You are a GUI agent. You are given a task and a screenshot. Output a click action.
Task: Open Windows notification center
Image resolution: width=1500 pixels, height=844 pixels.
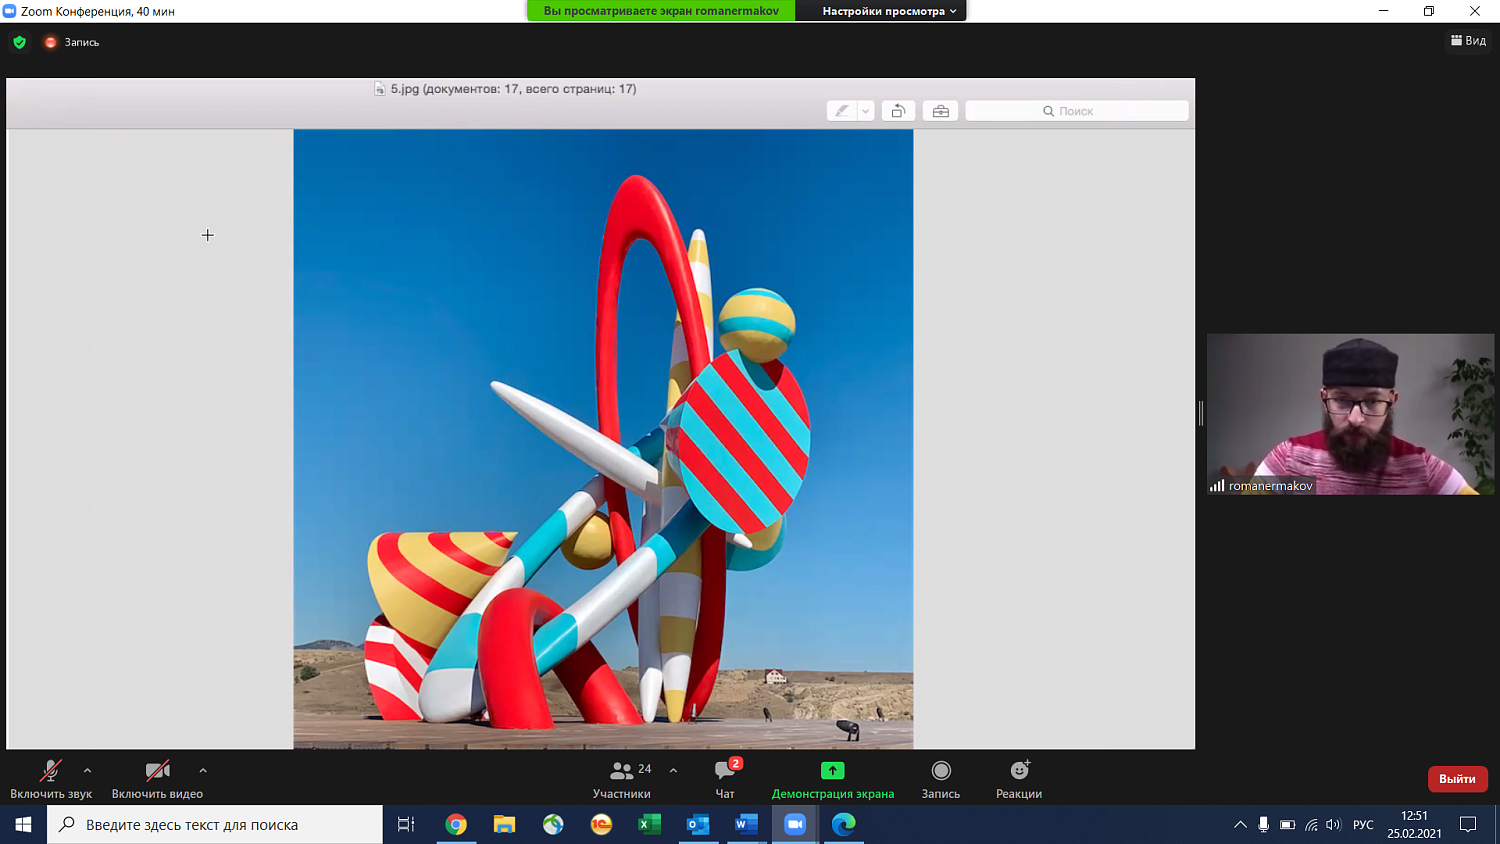(x=1468, y=824)
